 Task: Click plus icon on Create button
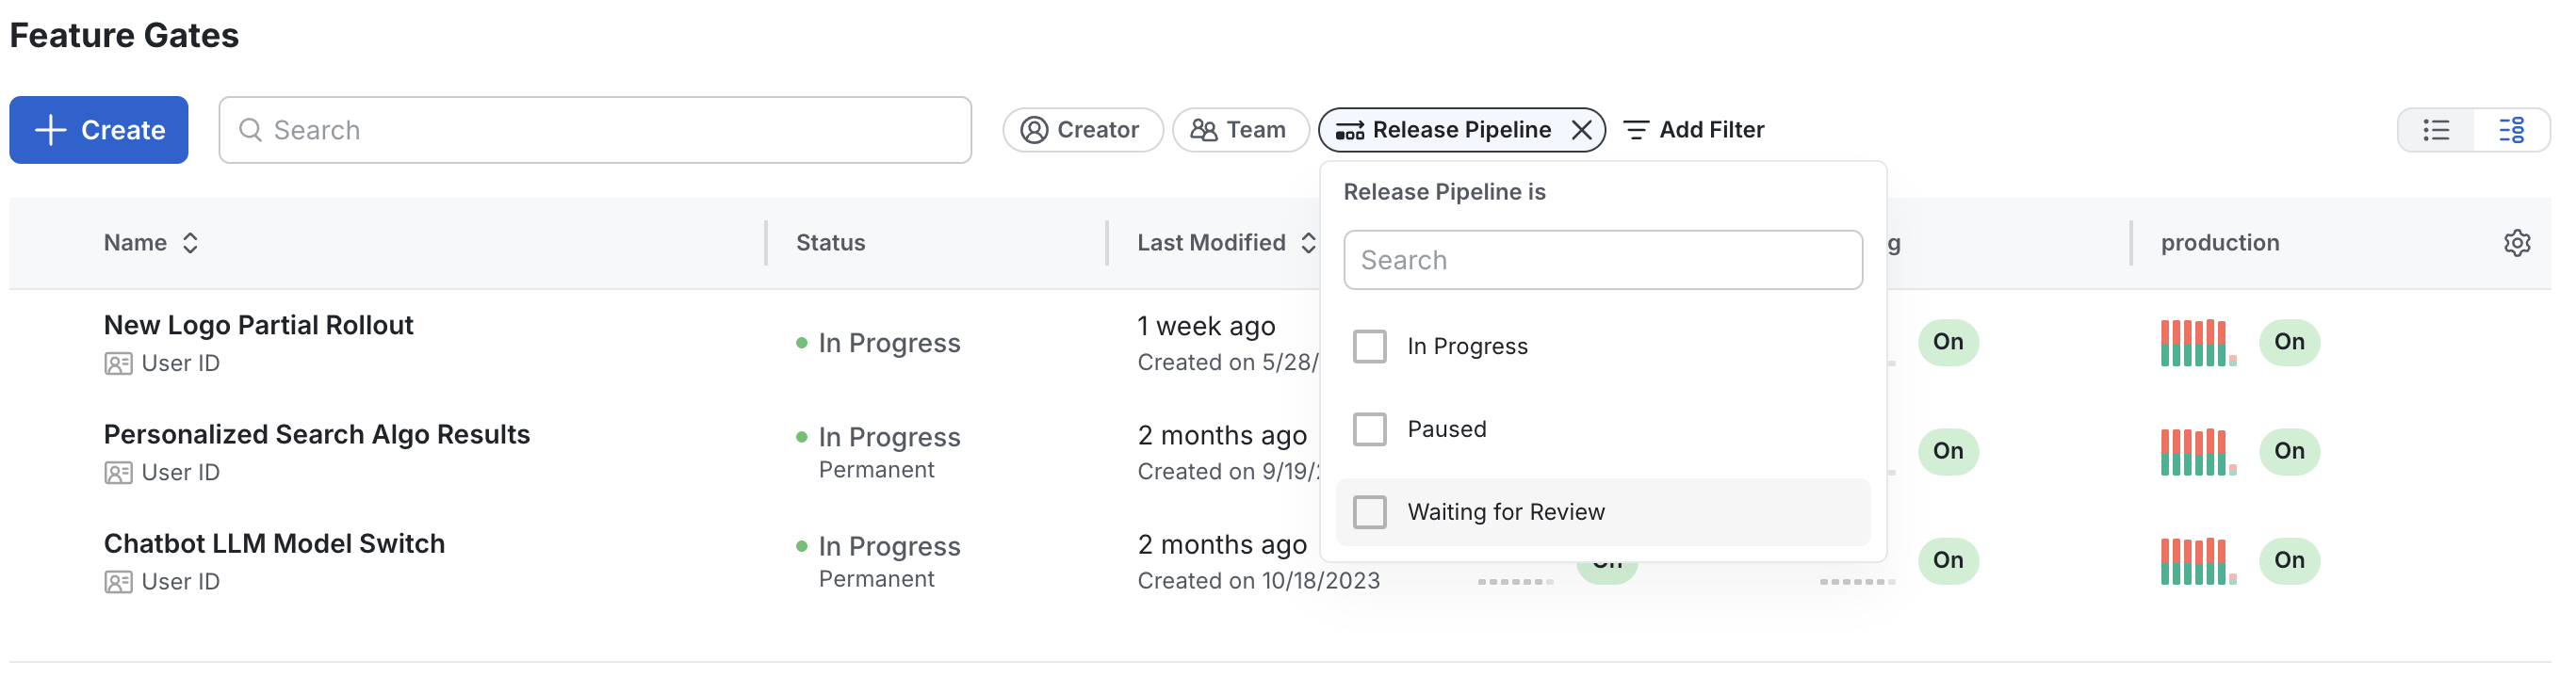pos(50,130)
